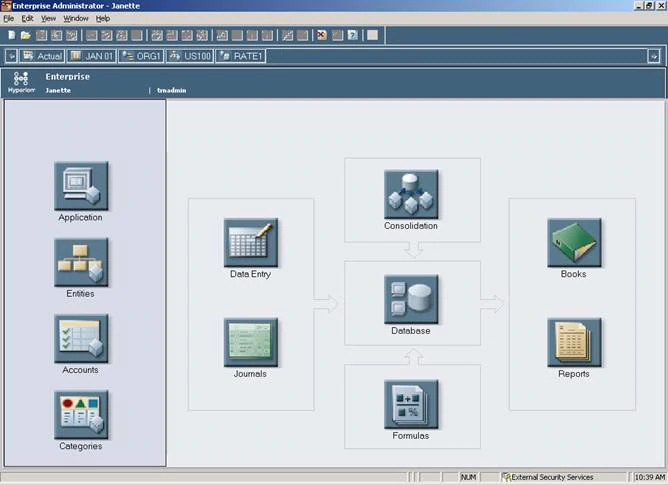Open the Database module icon
This screenshot has width=668, height=485.
(x=411, y=299)
